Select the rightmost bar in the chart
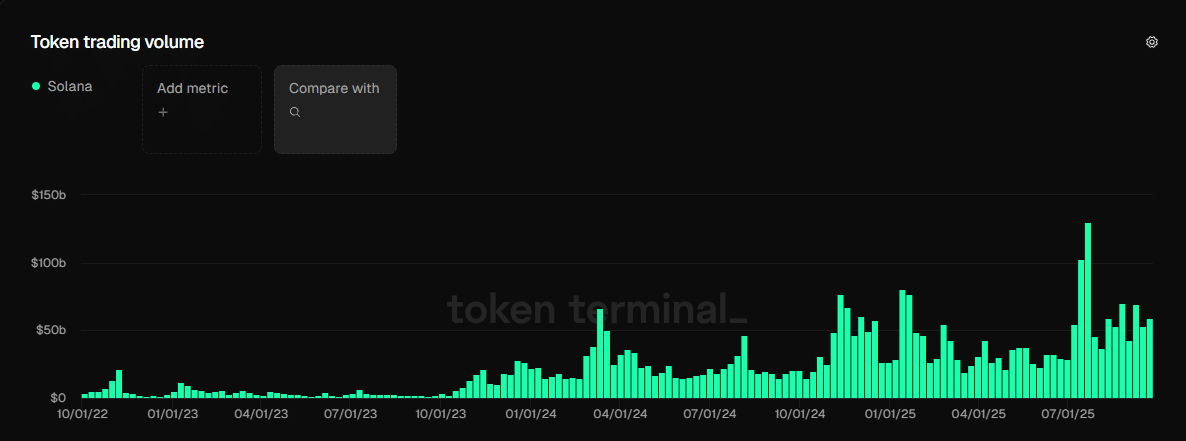Screen dimensions: 1186x441 pyautogui.click(x=1150, y=358)
